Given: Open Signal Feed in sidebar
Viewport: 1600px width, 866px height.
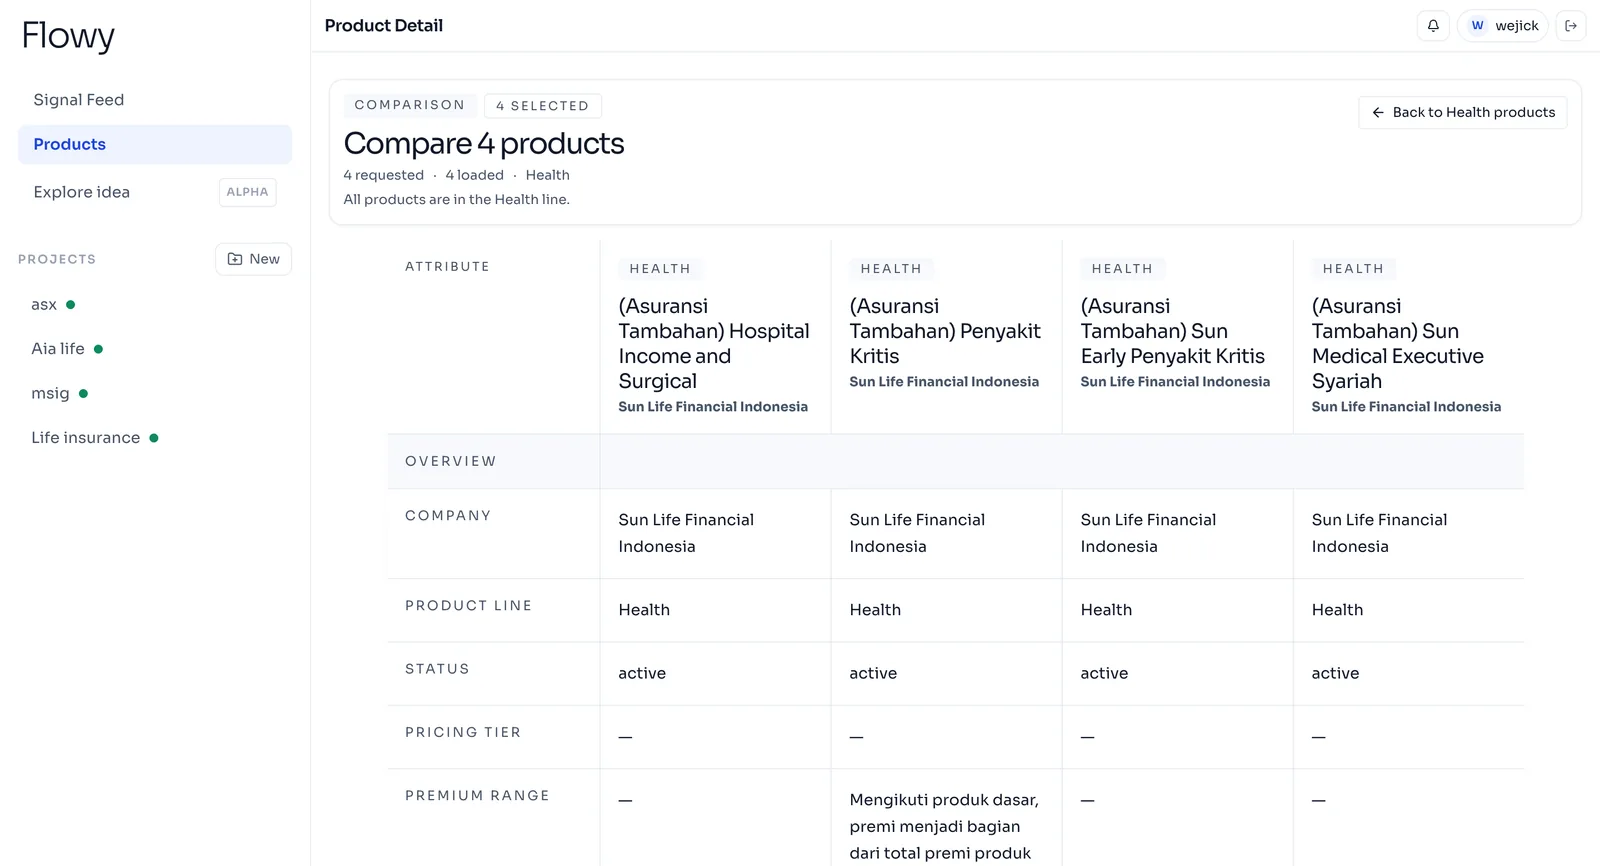Looking at the screenshot, I should click(155, 100).
